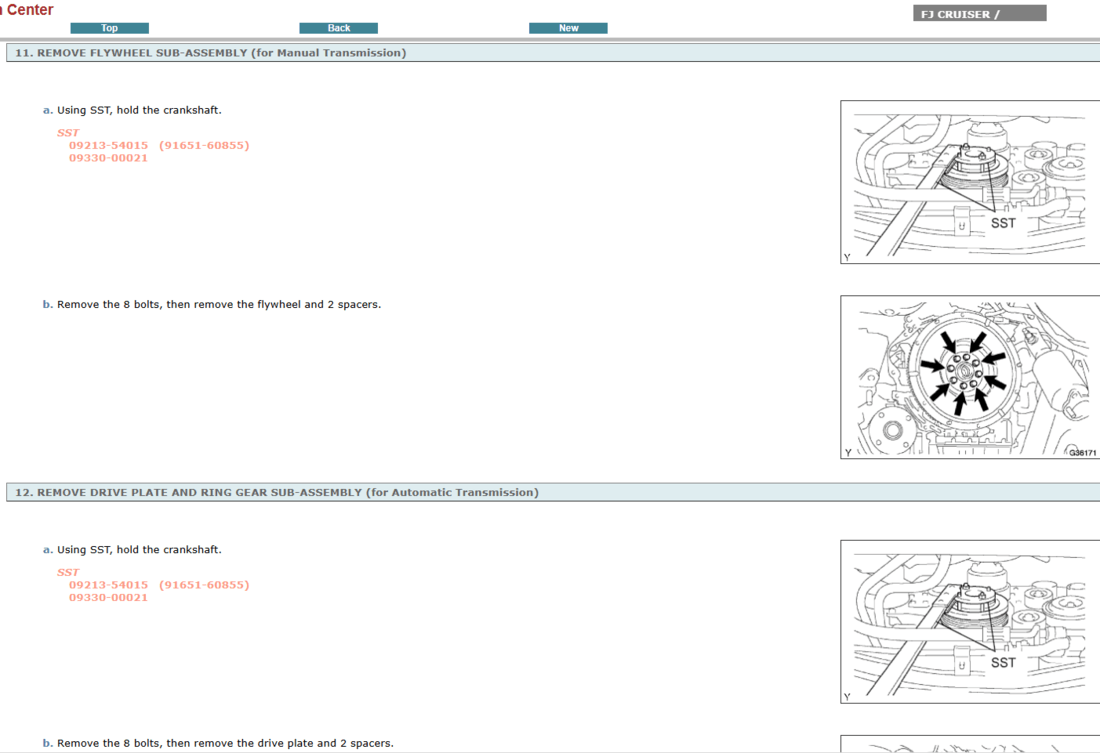1100x753 pixels.
Task: Open part (91651-60855) link in flywheel section
Action: coord(204,145)
